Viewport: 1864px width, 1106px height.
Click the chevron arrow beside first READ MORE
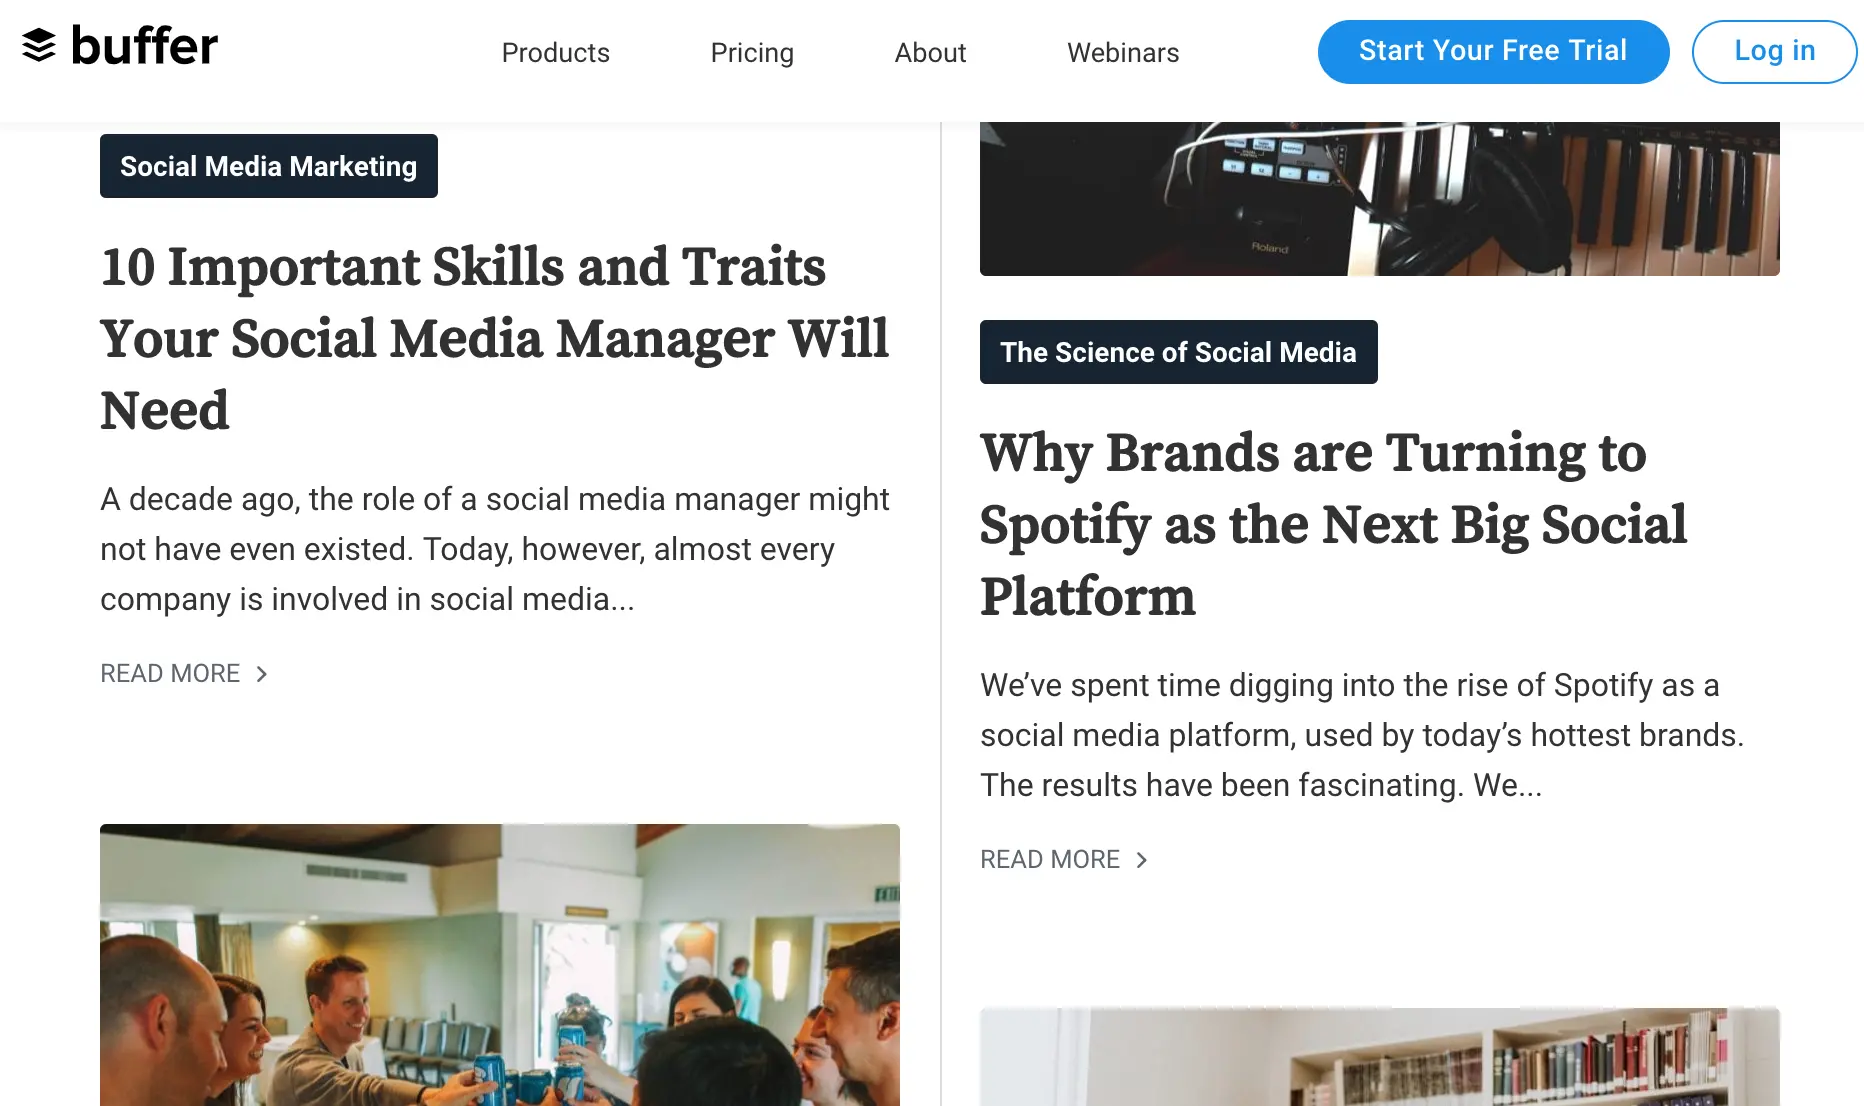click(x=261, y=674)
